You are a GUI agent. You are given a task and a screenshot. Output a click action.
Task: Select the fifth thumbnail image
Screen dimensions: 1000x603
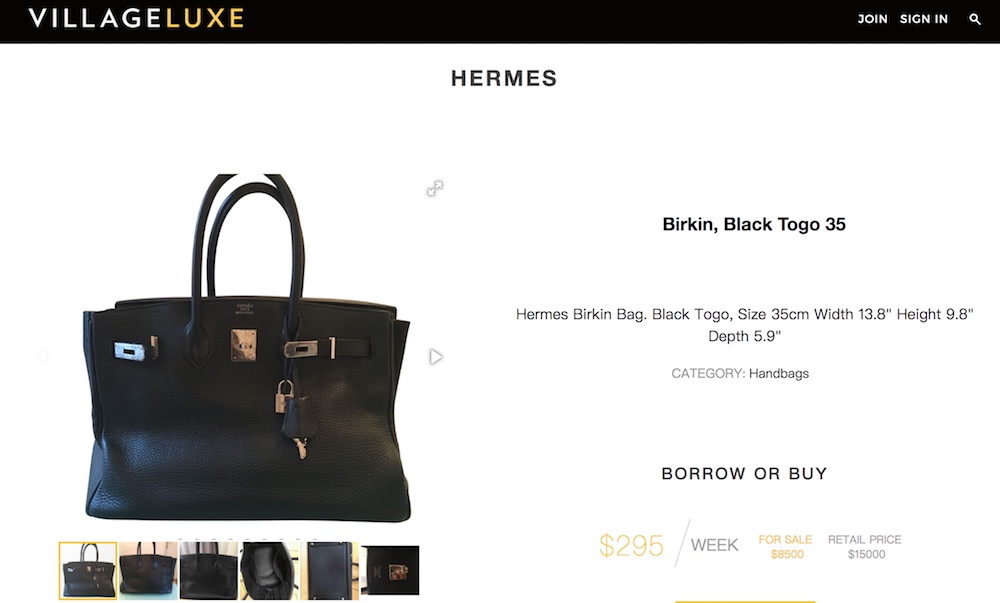(329, 570)
